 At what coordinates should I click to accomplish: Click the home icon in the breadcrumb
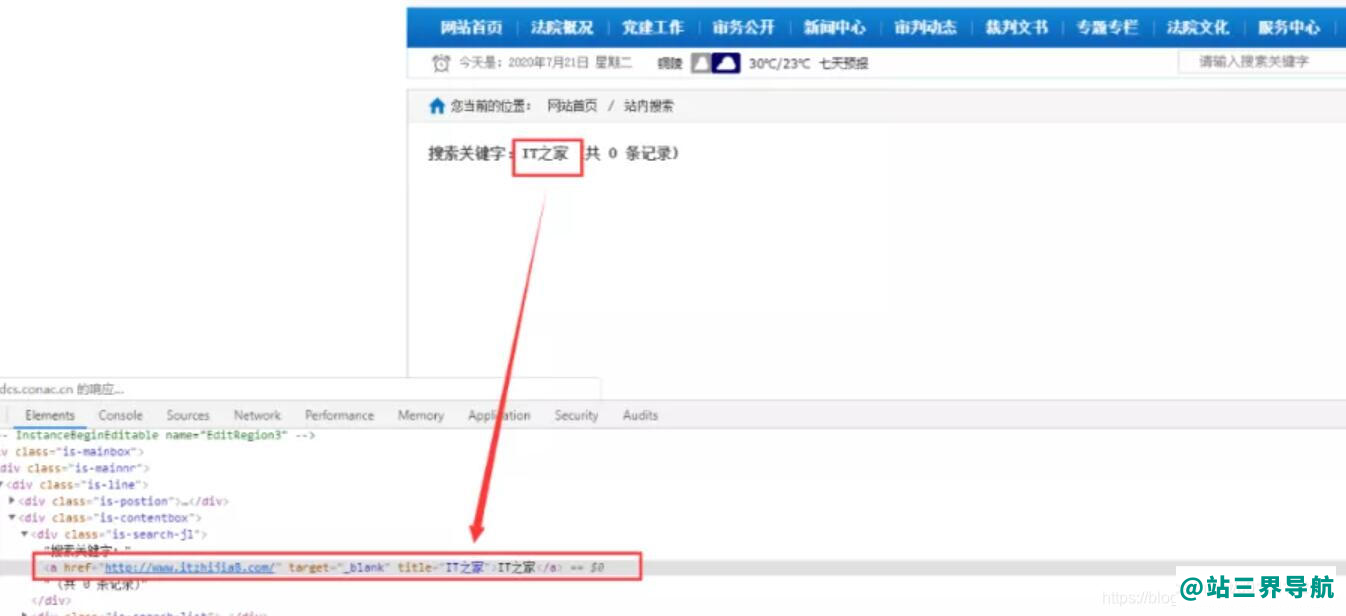436,106
